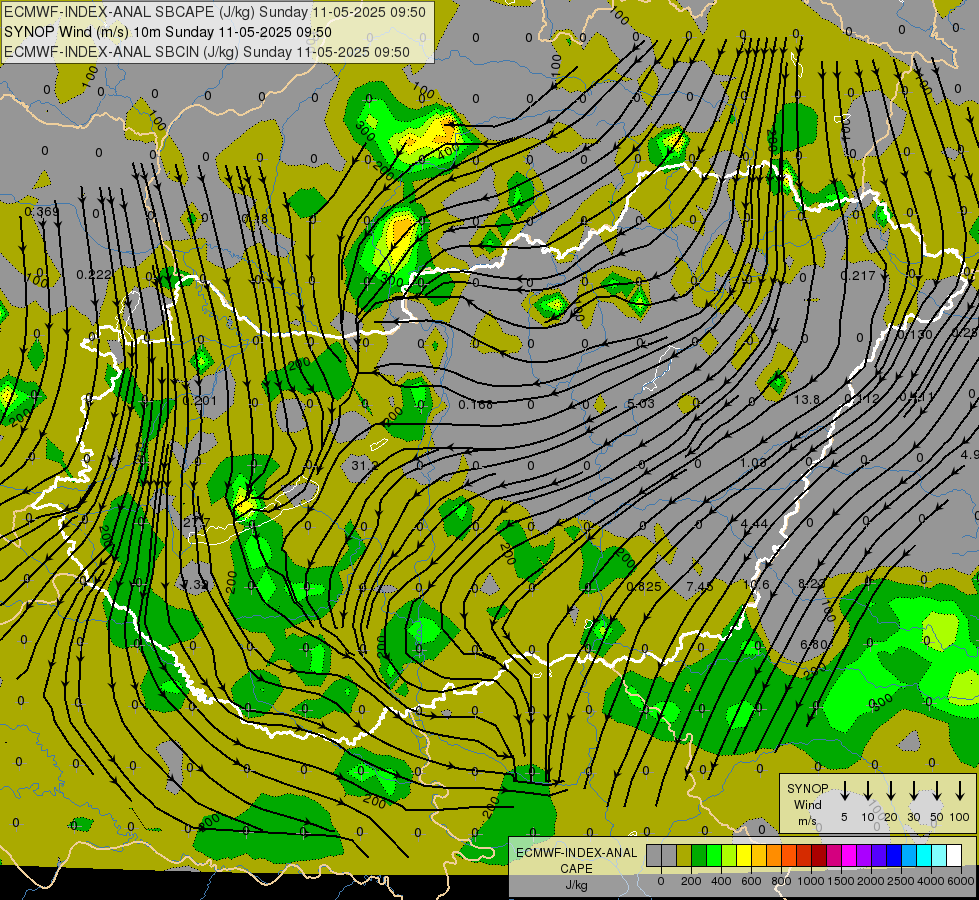Click the arrow above 50 in SYNOP legend
The image size is (979, 900).
click(937, 791)
